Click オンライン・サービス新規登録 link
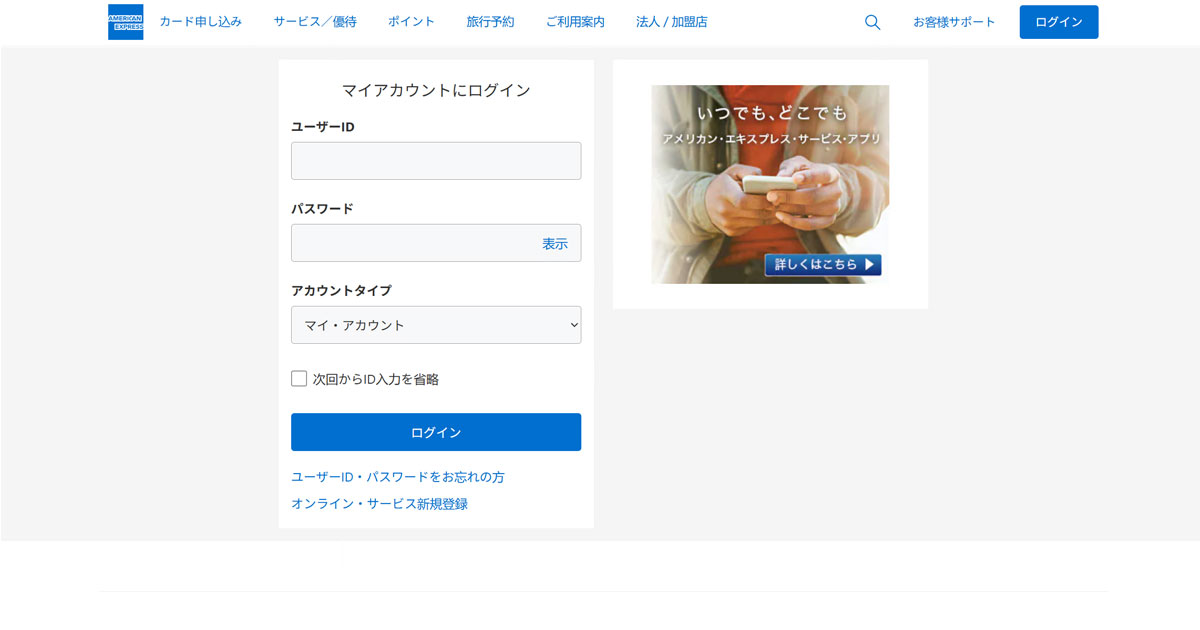1200x630 pixels. [379, 504]
